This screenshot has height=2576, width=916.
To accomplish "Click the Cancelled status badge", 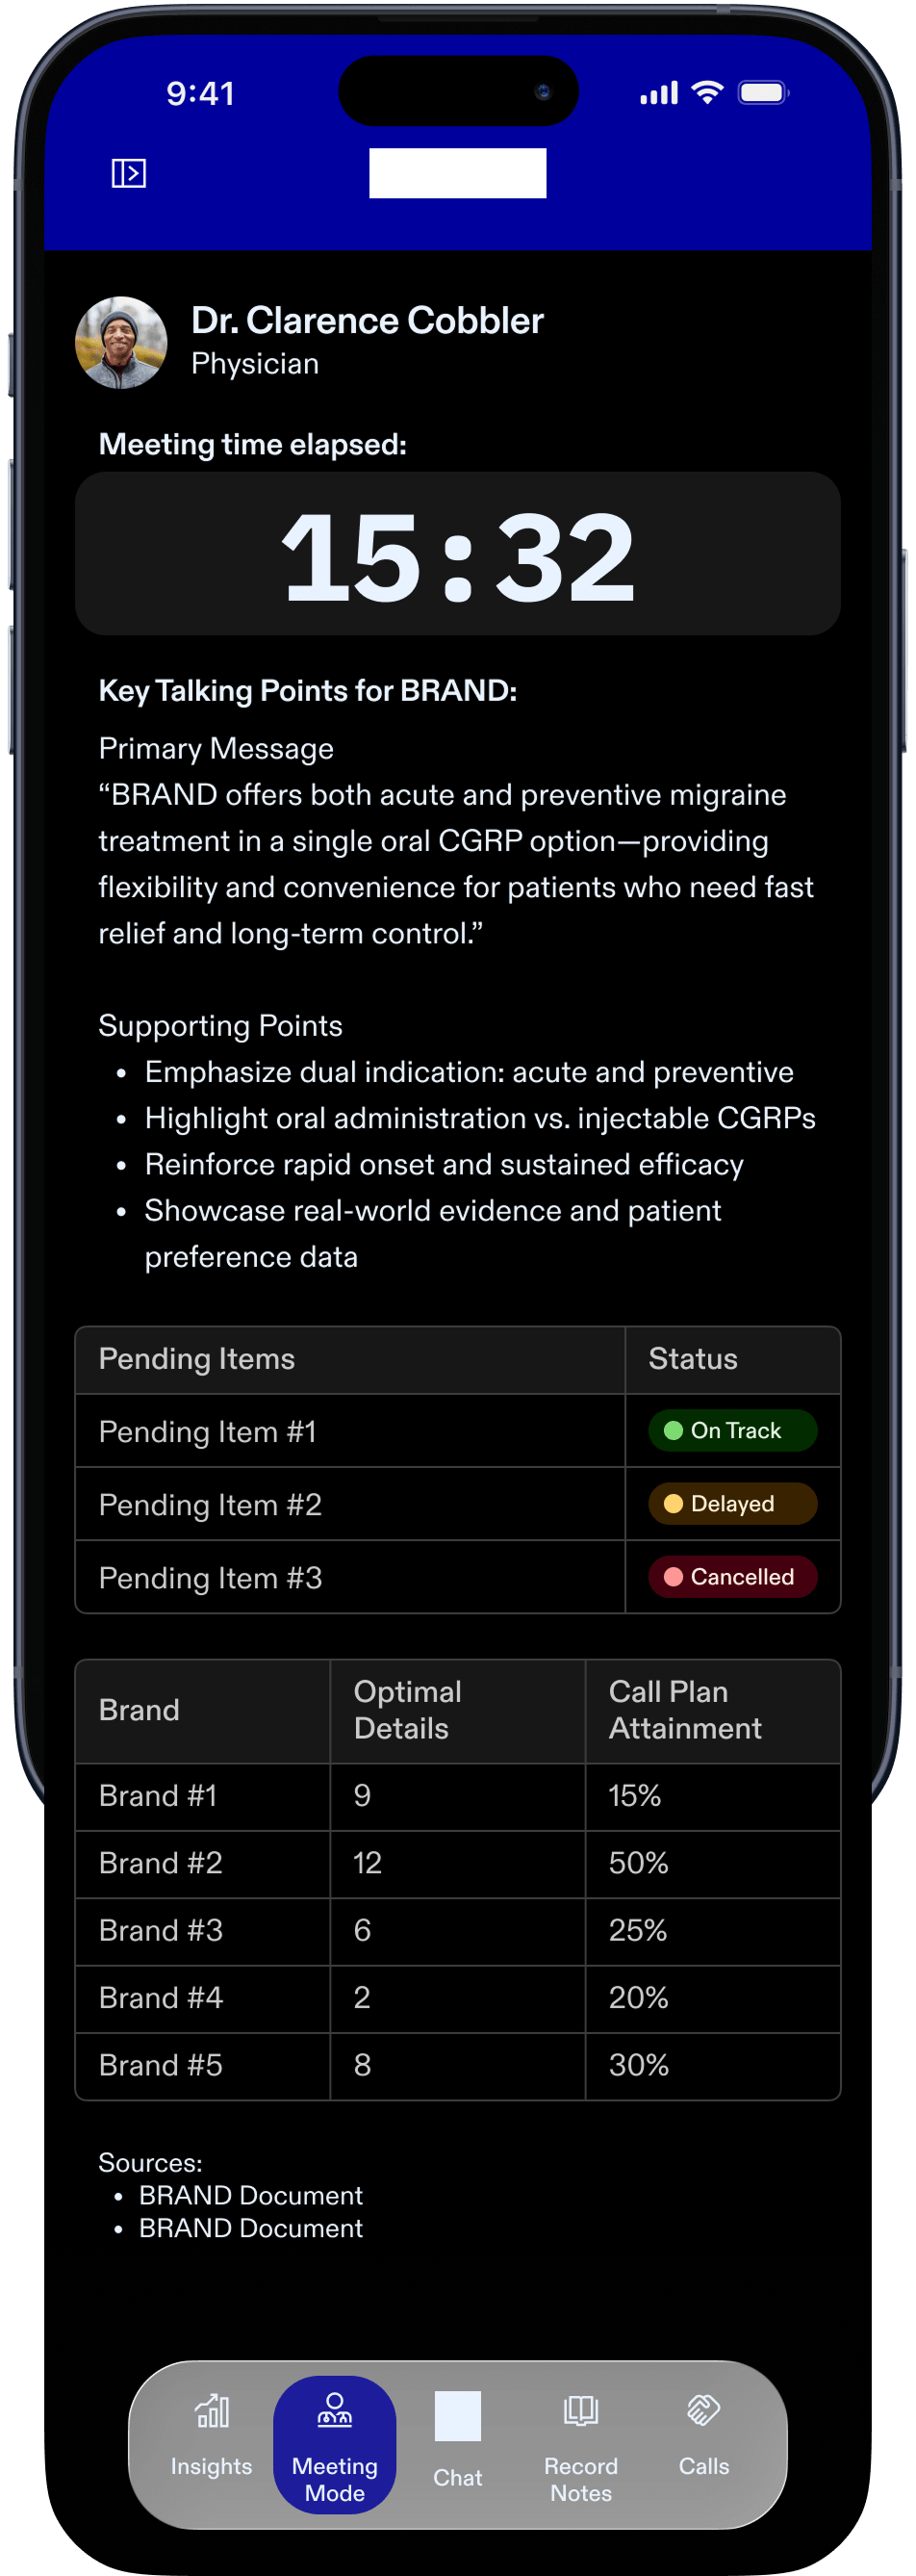I will 732,1577.
